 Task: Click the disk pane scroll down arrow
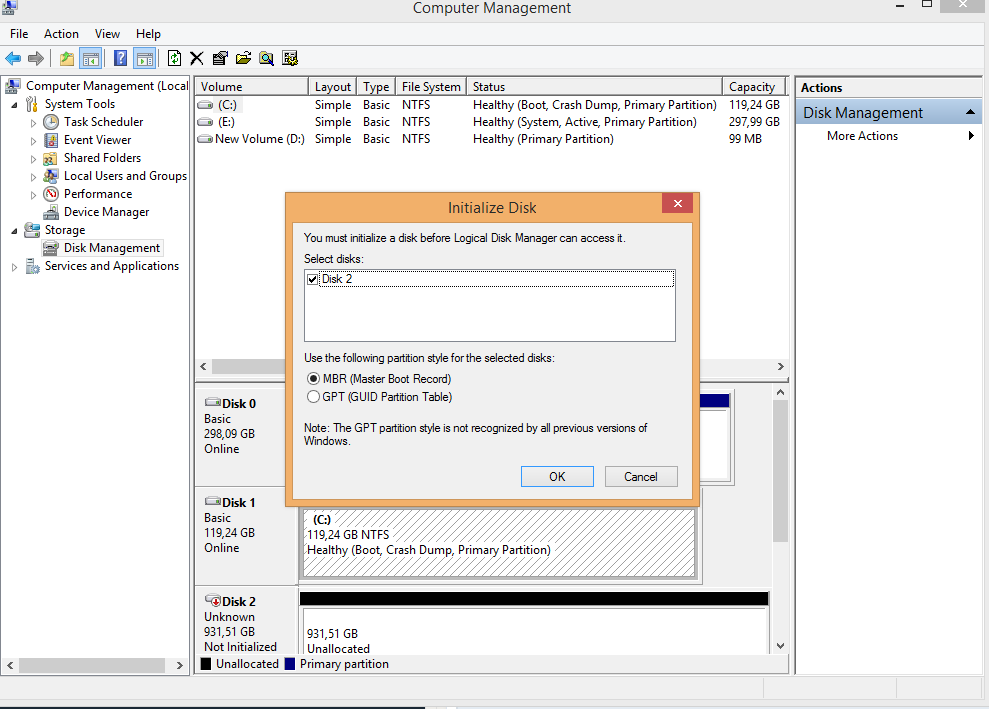780,645
